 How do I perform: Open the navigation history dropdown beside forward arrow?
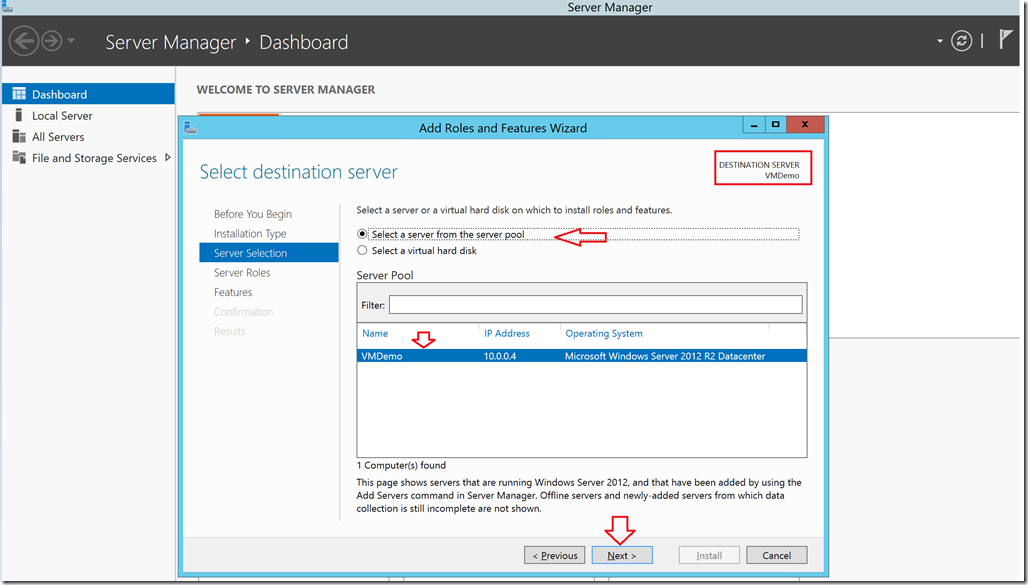tap(71, 41)
